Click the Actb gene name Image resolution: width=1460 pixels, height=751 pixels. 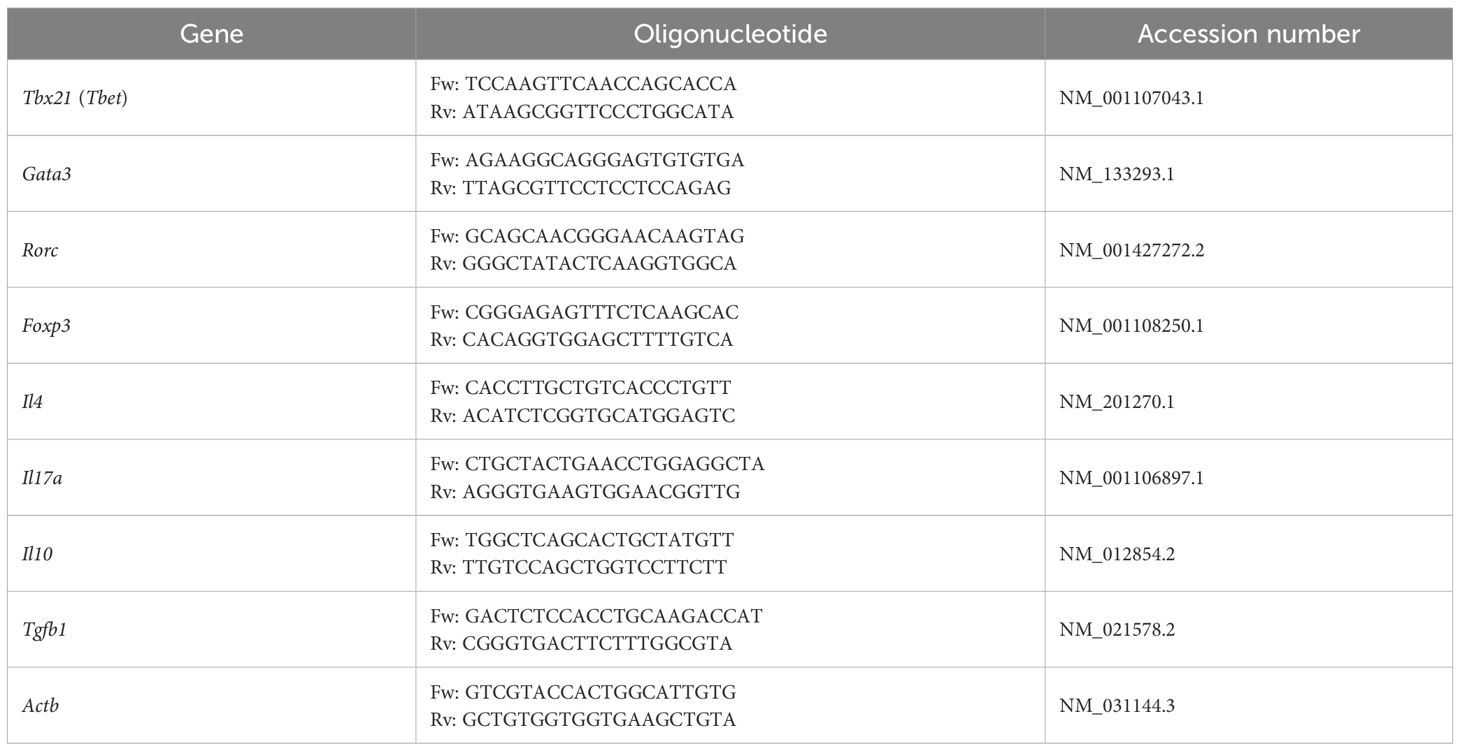40,706
